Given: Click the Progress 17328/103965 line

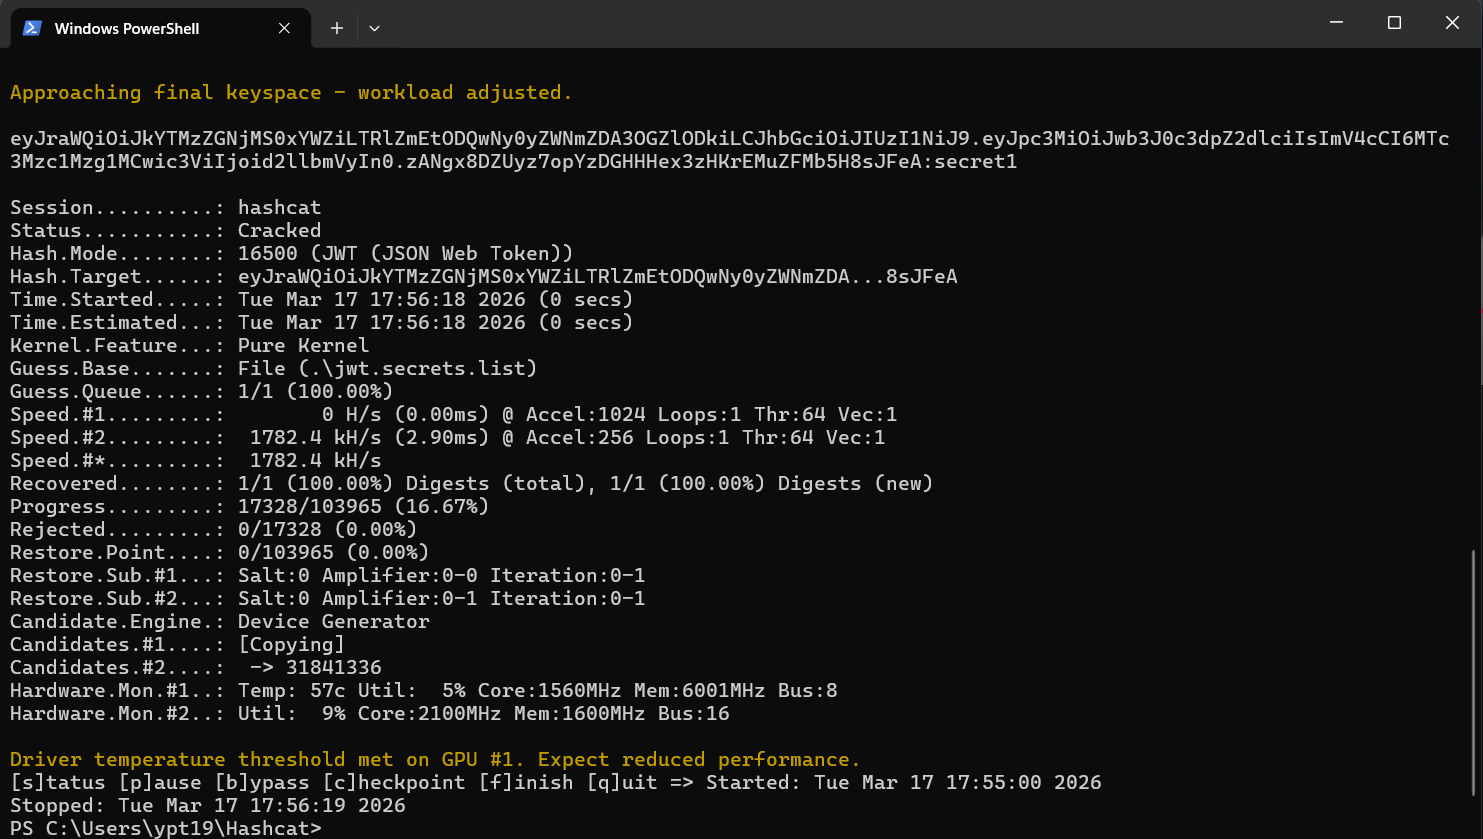Looking at the screenshot, I should tap(249, 506).
